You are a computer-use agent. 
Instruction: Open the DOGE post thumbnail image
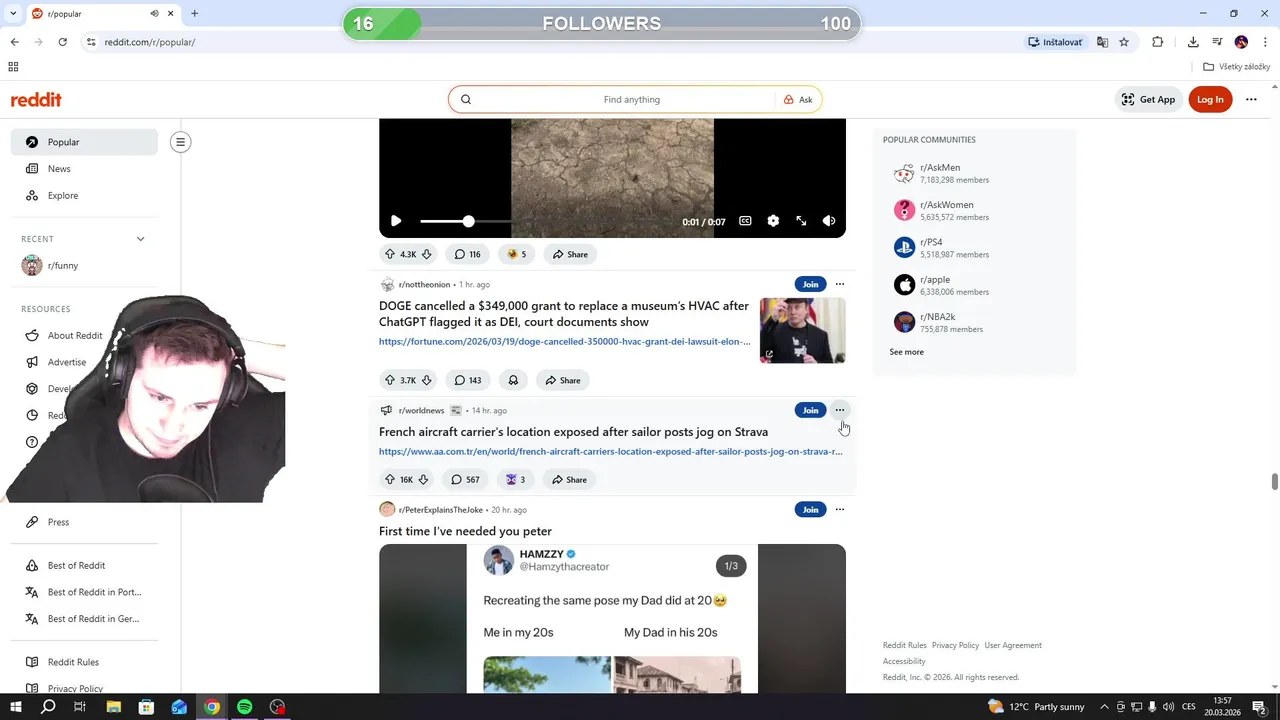pyautogui.click(x=802, y=330)
